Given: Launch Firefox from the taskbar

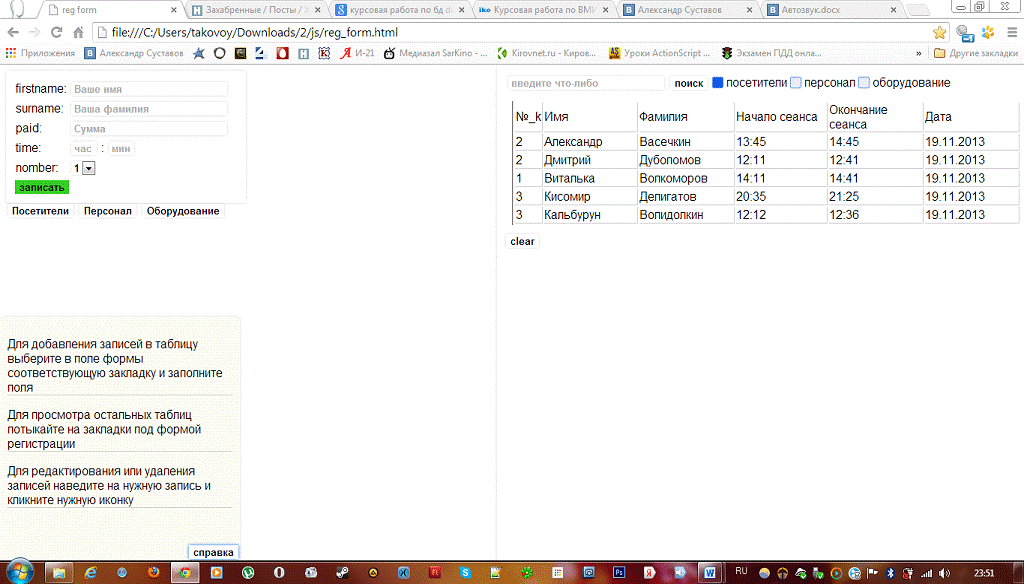Looking at the screenshot, I should [153, 572].
